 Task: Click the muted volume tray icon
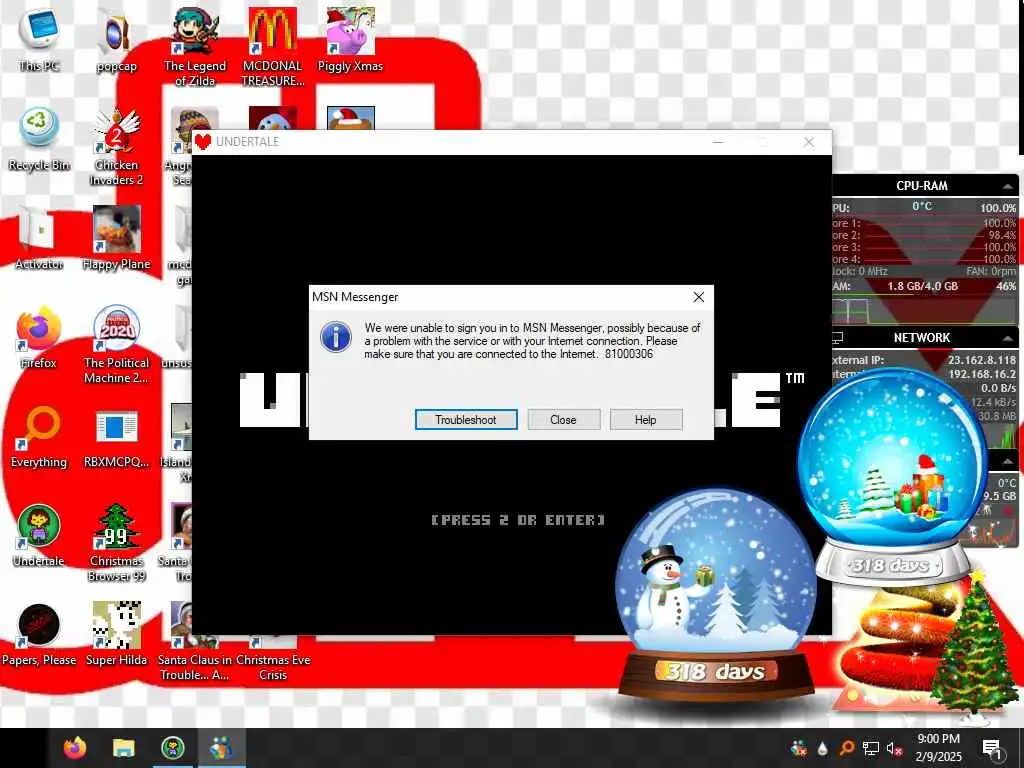[x=894, y=748]
